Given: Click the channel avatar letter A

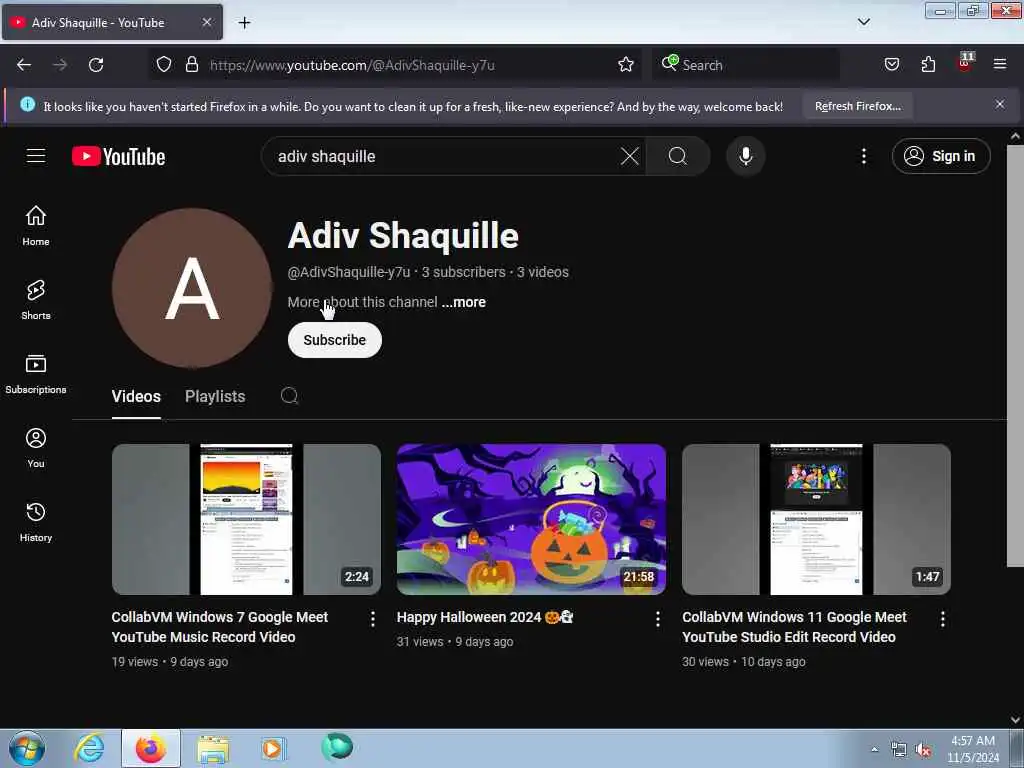Looking at the screenshot, I should click(192, 288).
